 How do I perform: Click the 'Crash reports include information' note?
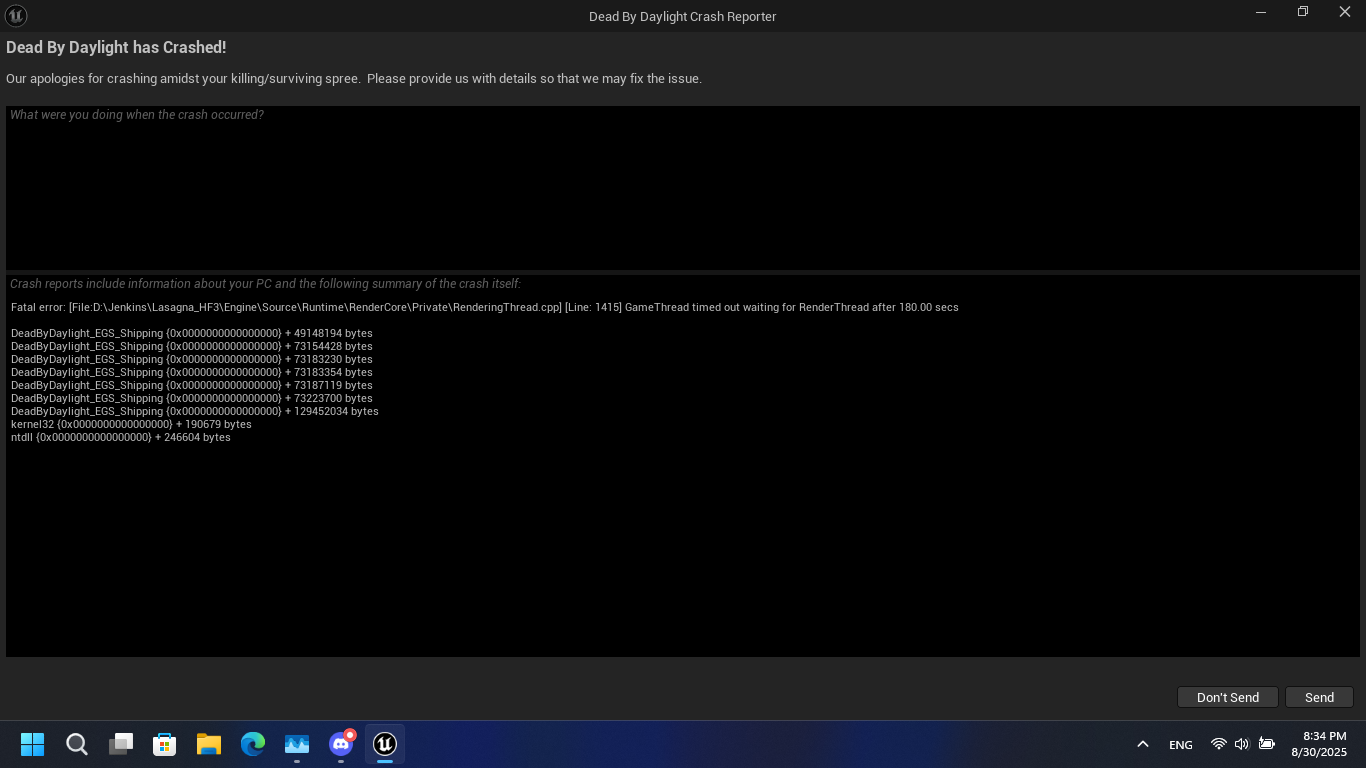(x=265, y=284)
